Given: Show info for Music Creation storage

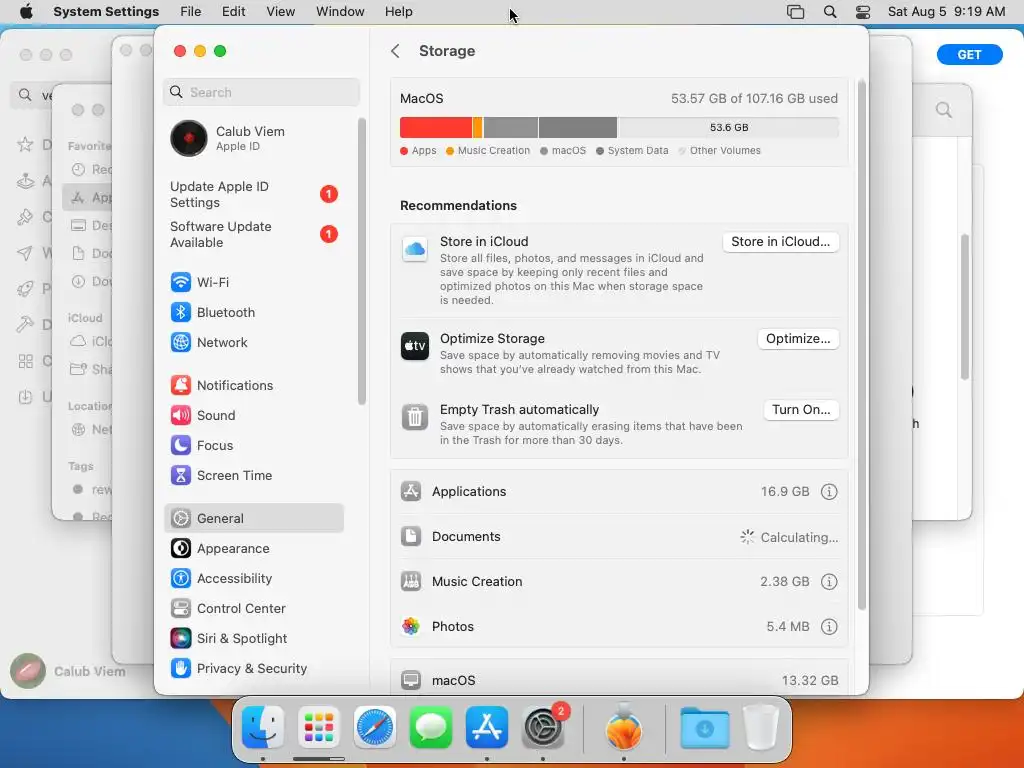Looking at the screenshot, I should 829,582.
